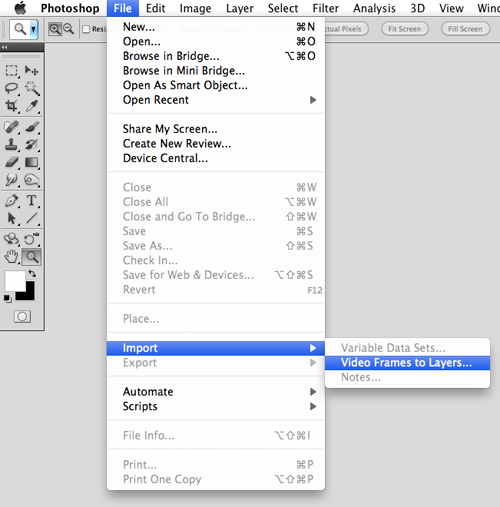Click Browse in Mini Bridge
This screenshot has width=500, height=507.
[x=216, y=71]
